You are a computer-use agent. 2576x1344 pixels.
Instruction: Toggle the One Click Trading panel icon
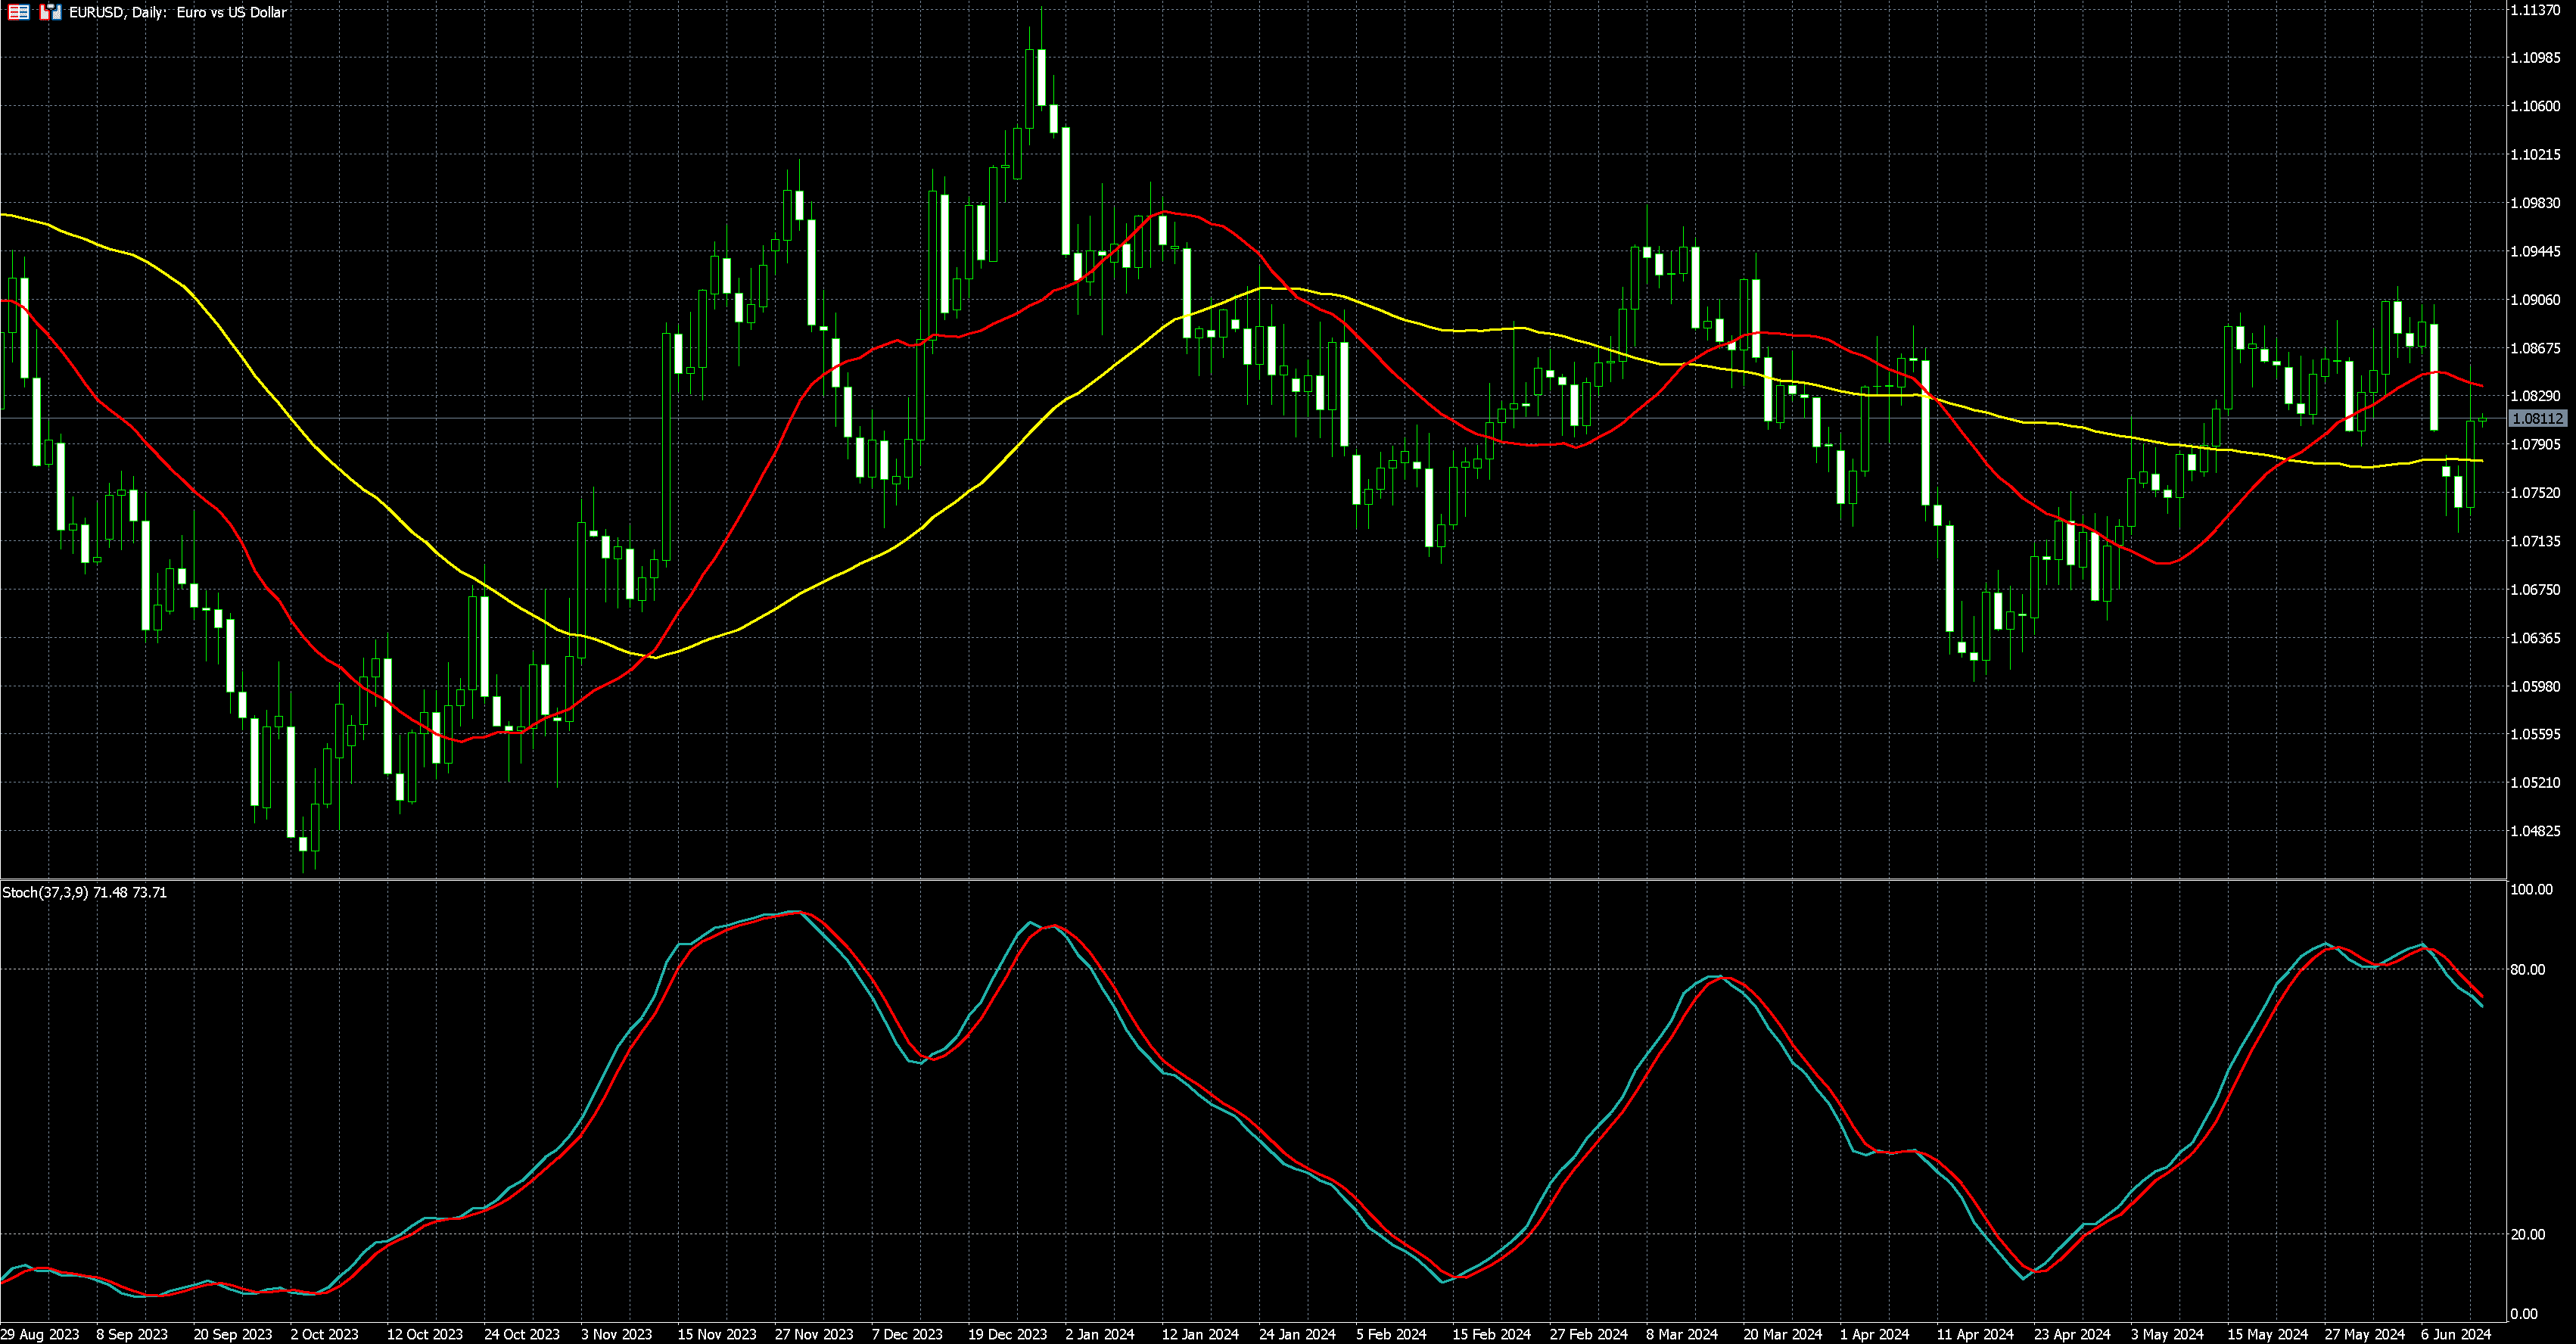click(50, 12)
